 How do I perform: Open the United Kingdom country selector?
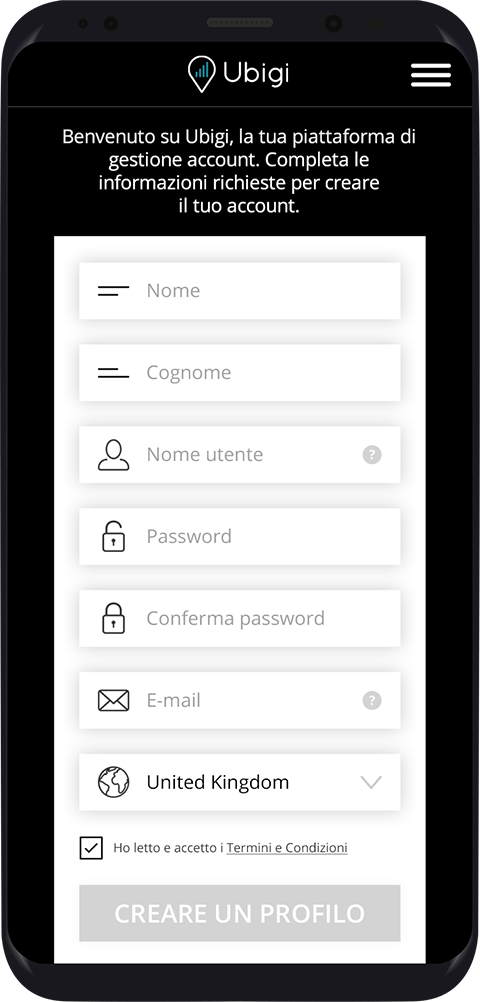coord(240,782)
